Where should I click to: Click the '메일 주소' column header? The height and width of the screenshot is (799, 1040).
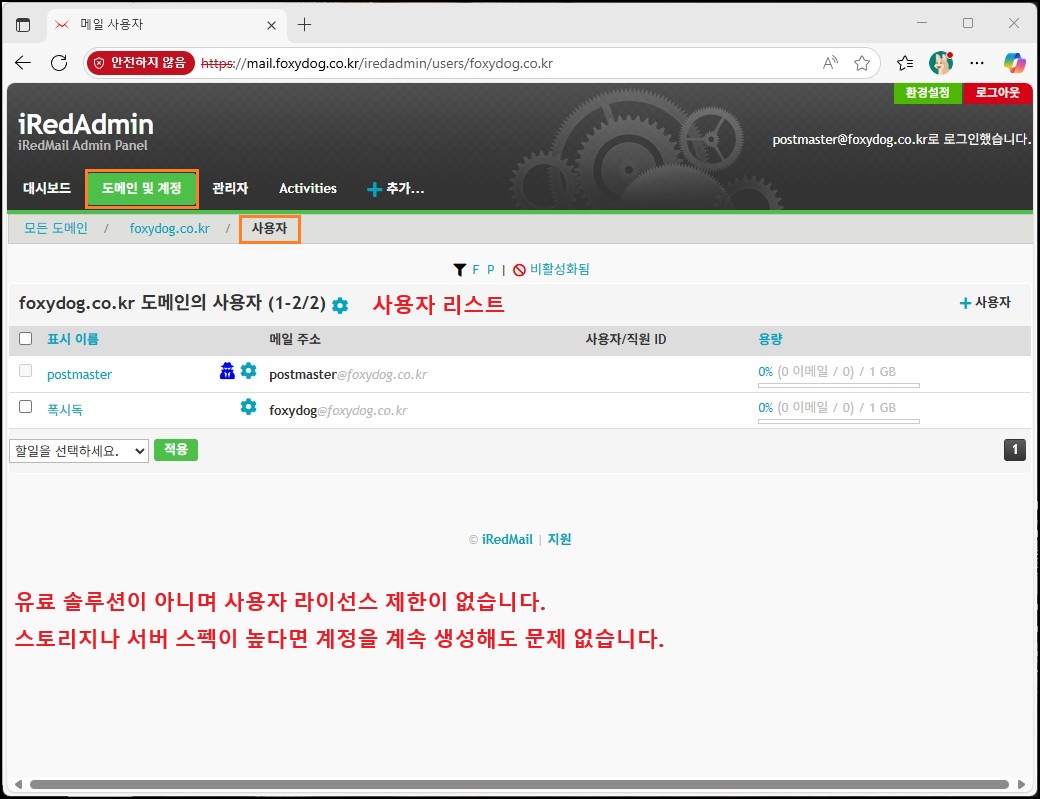294,339
